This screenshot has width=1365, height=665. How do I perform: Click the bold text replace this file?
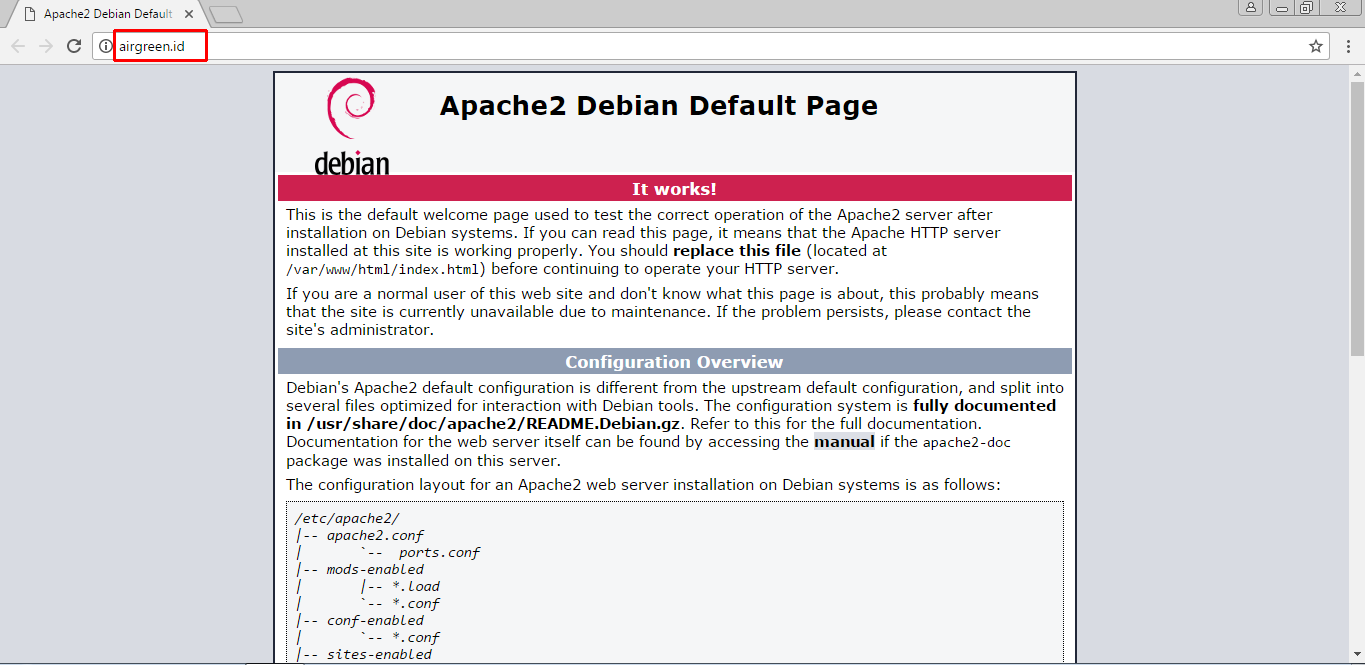737,251
